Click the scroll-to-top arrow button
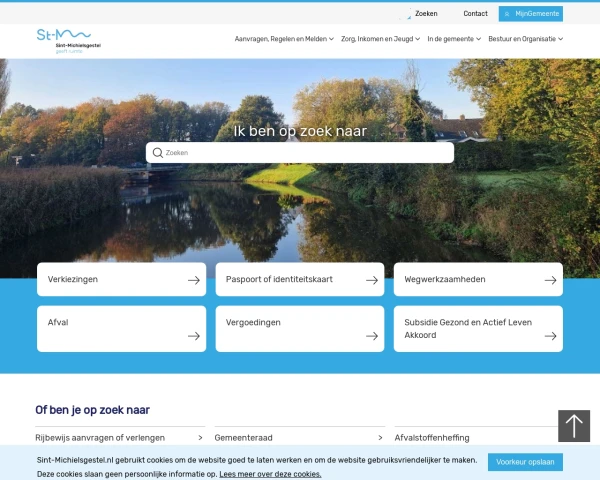The image size is (600, 480). click(574, 426)
